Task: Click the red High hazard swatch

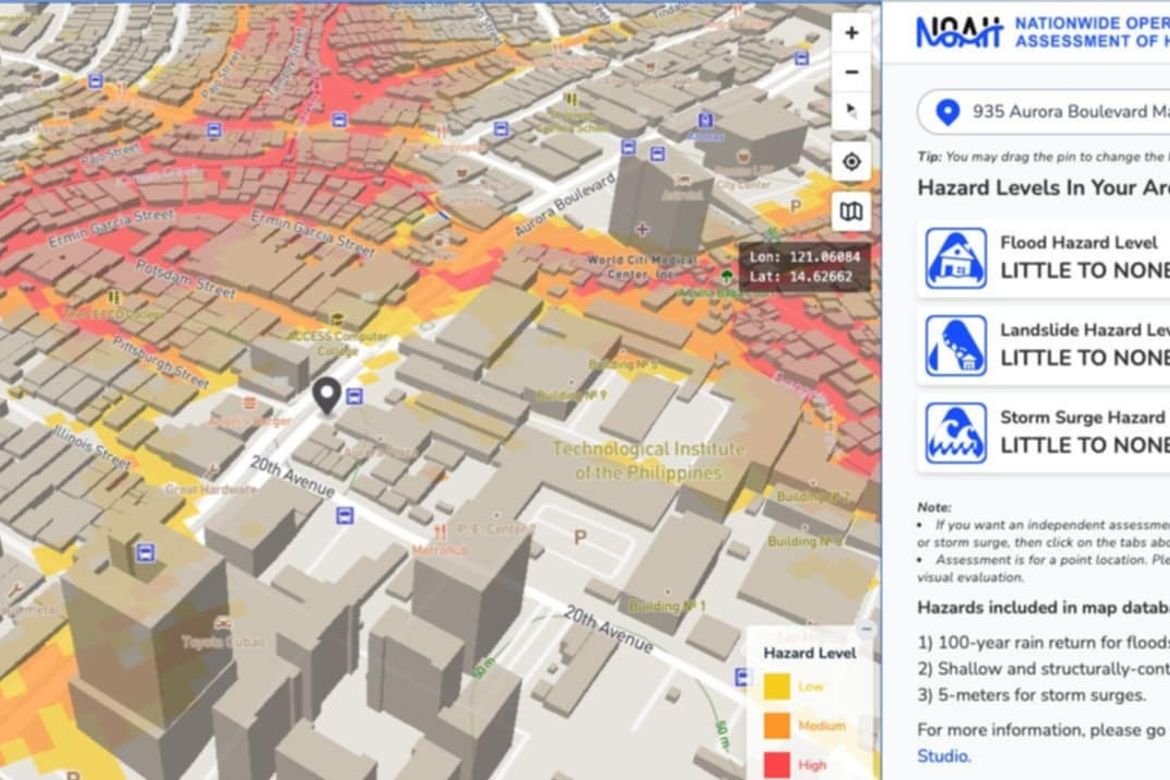Action: [x=777, y=765]
